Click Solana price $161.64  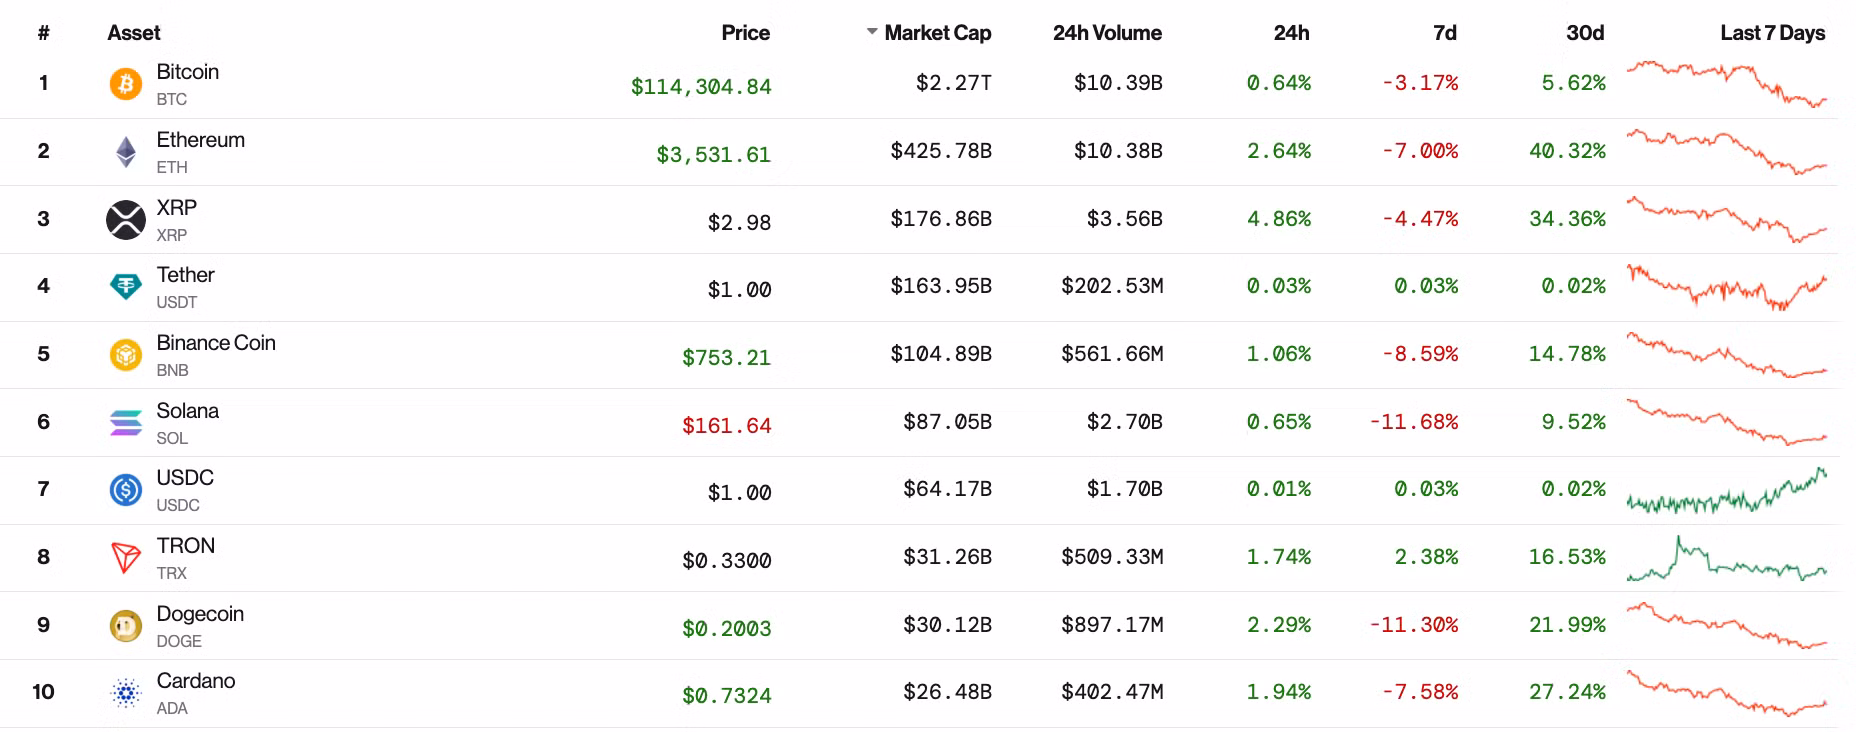pos(726,426)
